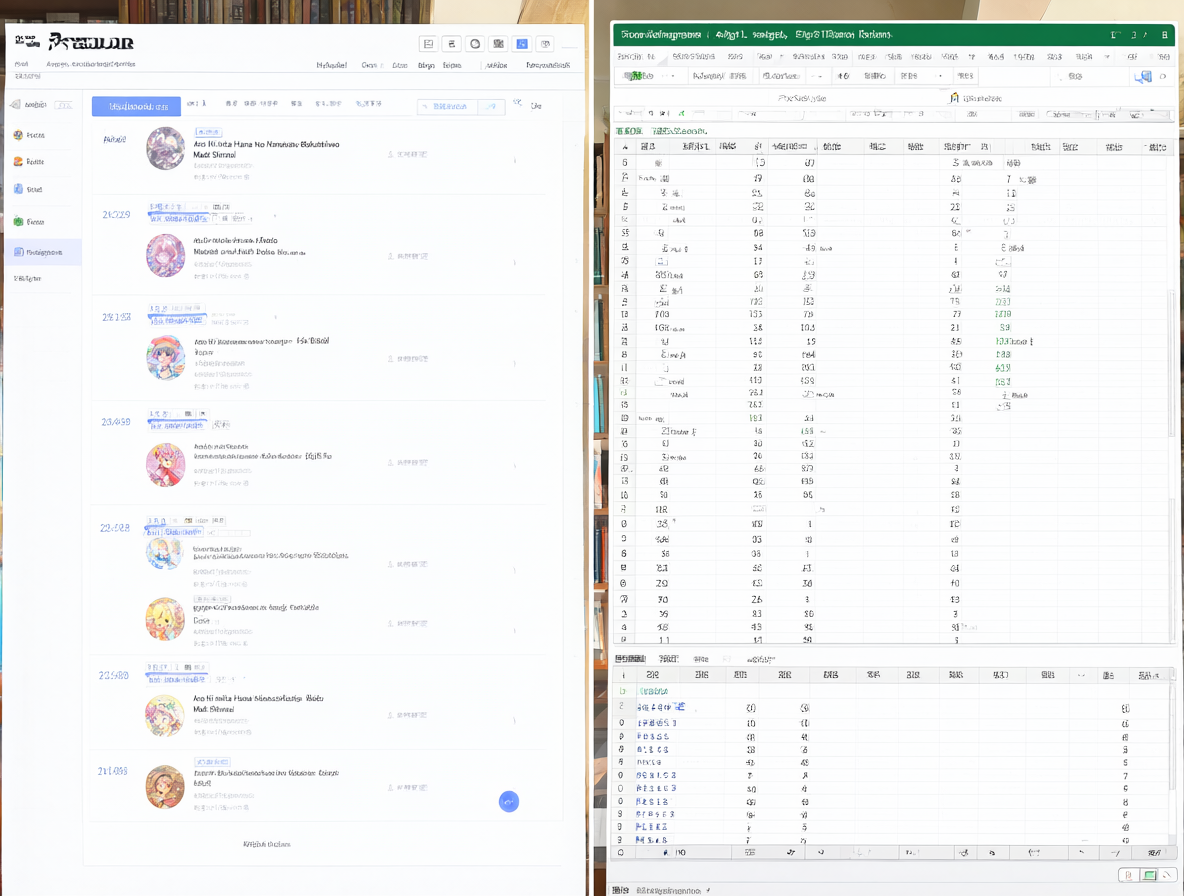Select the filled blue tab above the list
This screenshot has width=1184, height=896.
[137, 106]
